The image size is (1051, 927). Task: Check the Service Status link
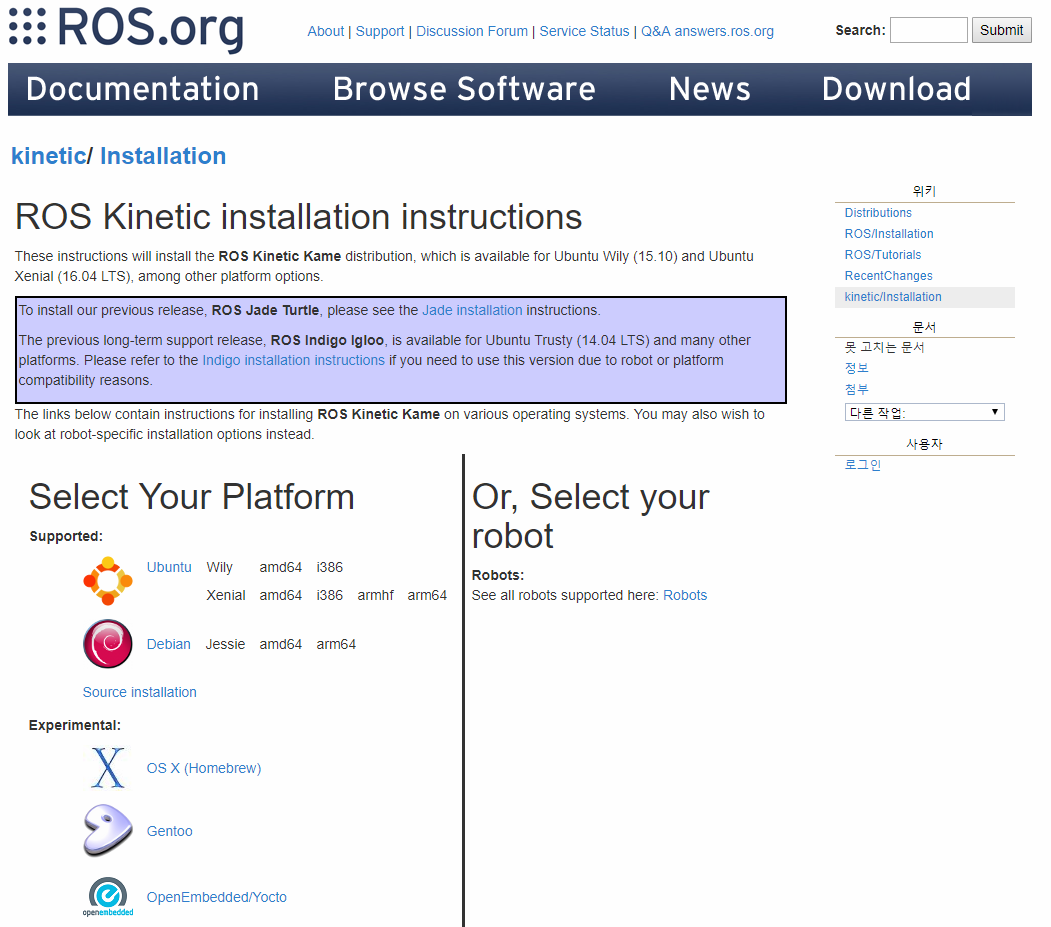584,32
